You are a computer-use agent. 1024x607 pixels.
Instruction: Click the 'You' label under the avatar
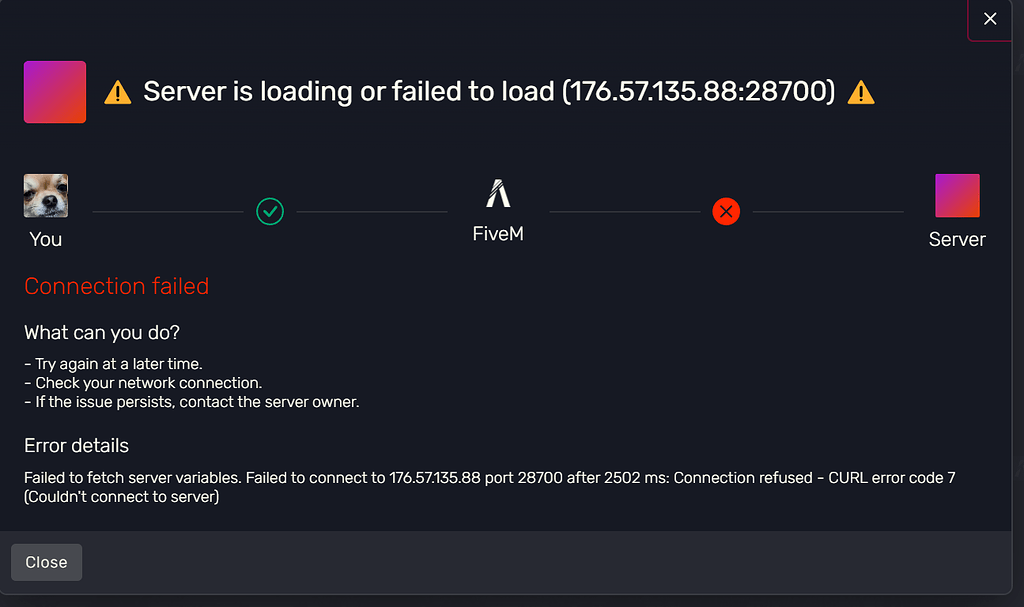point(46,239)
